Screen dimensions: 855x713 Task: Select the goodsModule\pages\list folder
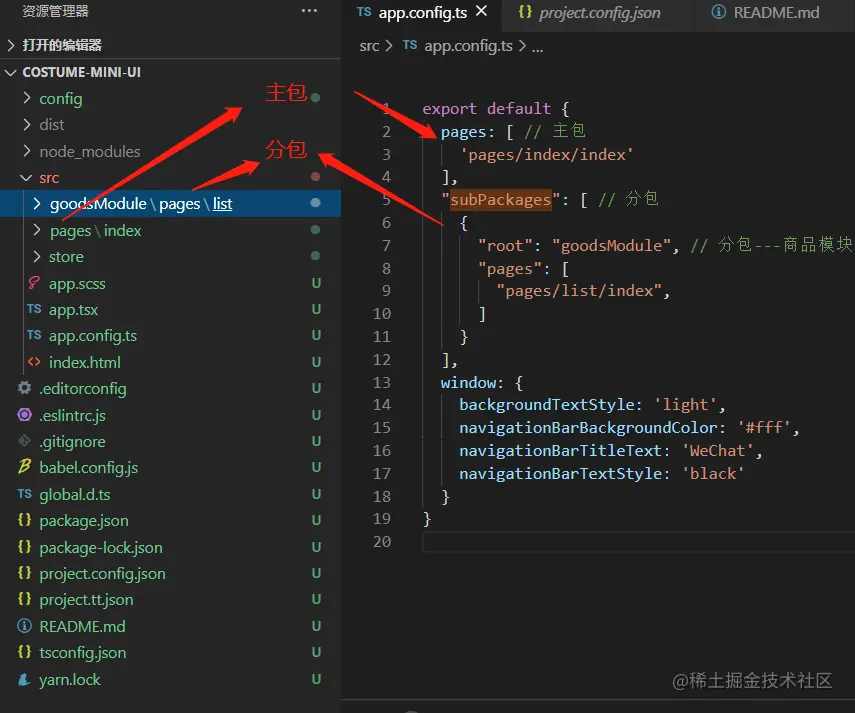pyautogui.click(x=140, y=204)
